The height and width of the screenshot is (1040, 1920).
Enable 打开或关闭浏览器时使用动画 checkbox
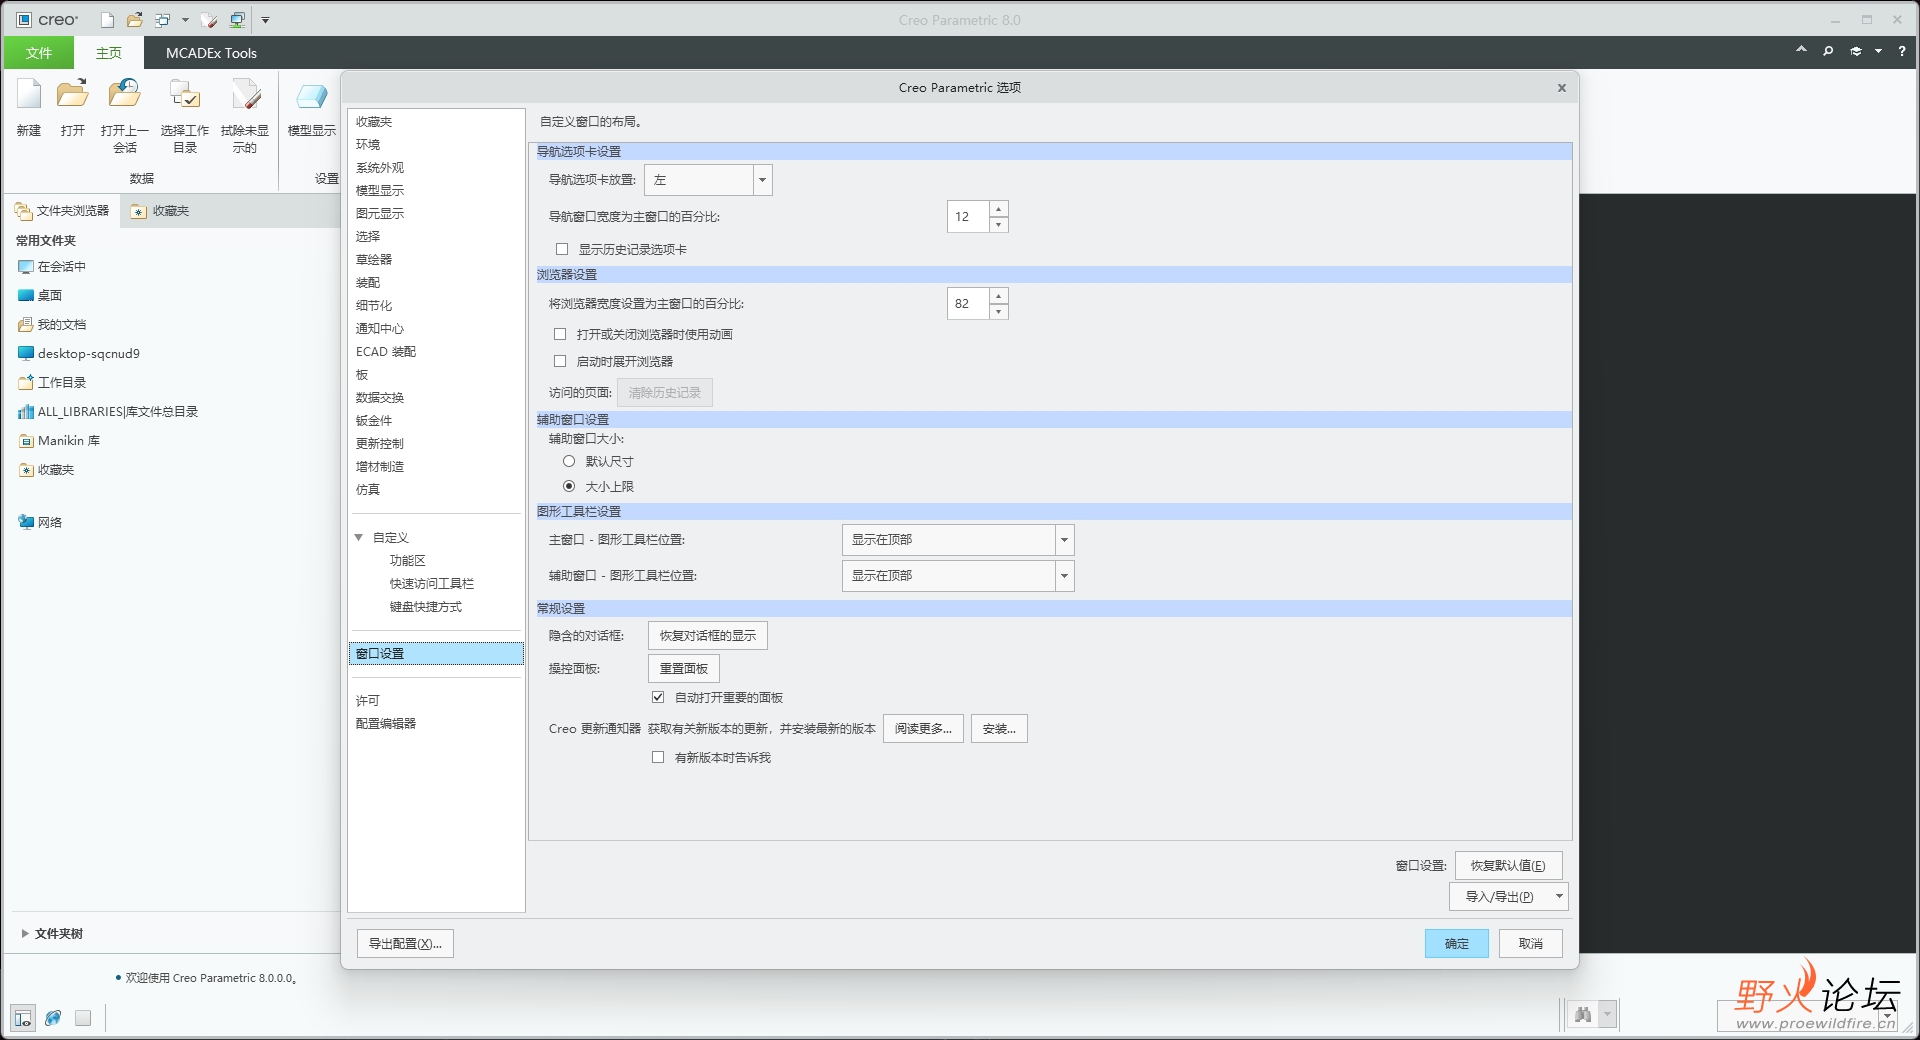tap(560, 335)
